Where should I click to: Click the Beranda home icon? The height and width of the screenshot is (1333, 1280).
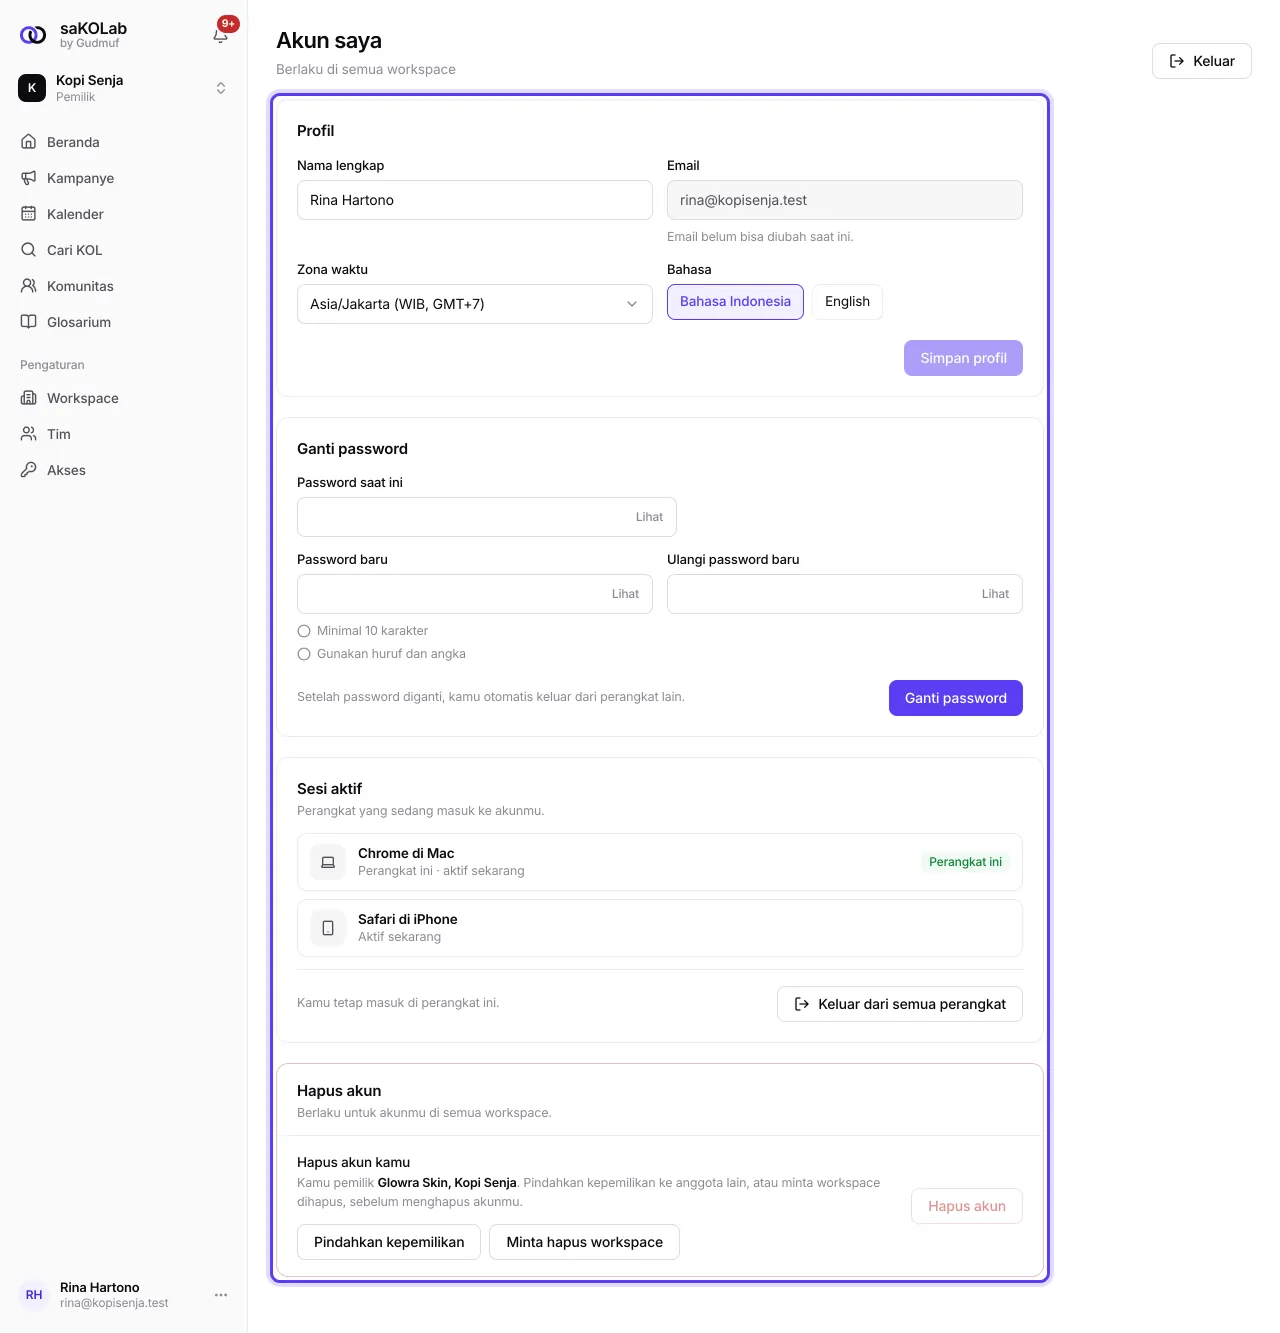click(x=29, y=142)
